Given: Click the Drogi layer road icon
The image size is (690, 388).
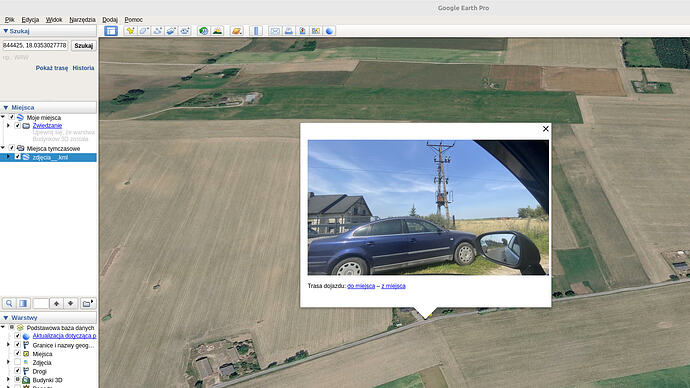Looking at the screenshot, I should point(26,371).
